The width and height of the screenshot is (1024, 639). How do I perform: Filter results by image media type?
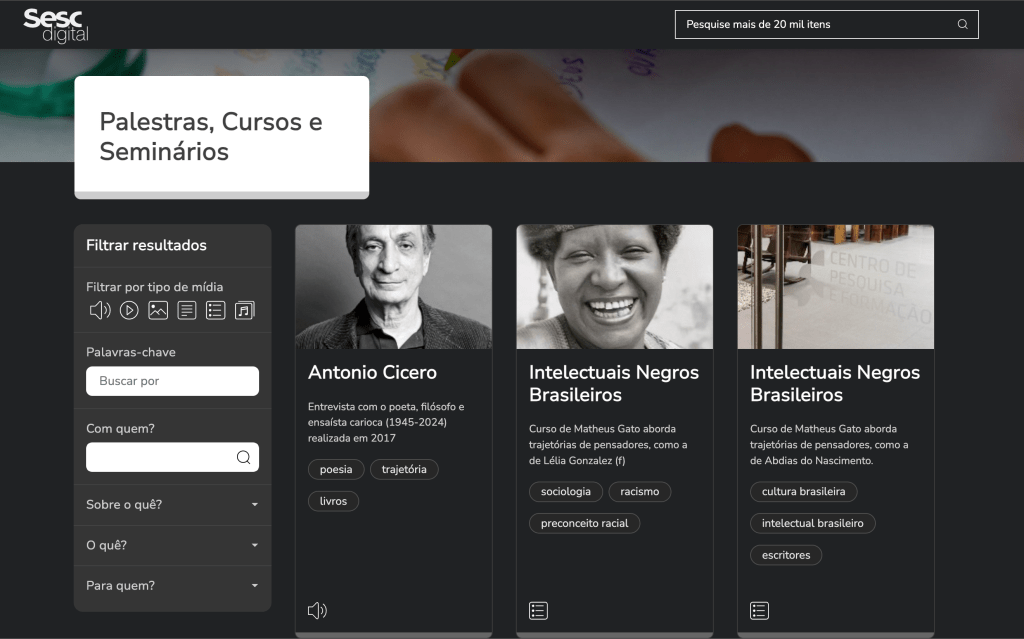[158, 310]
